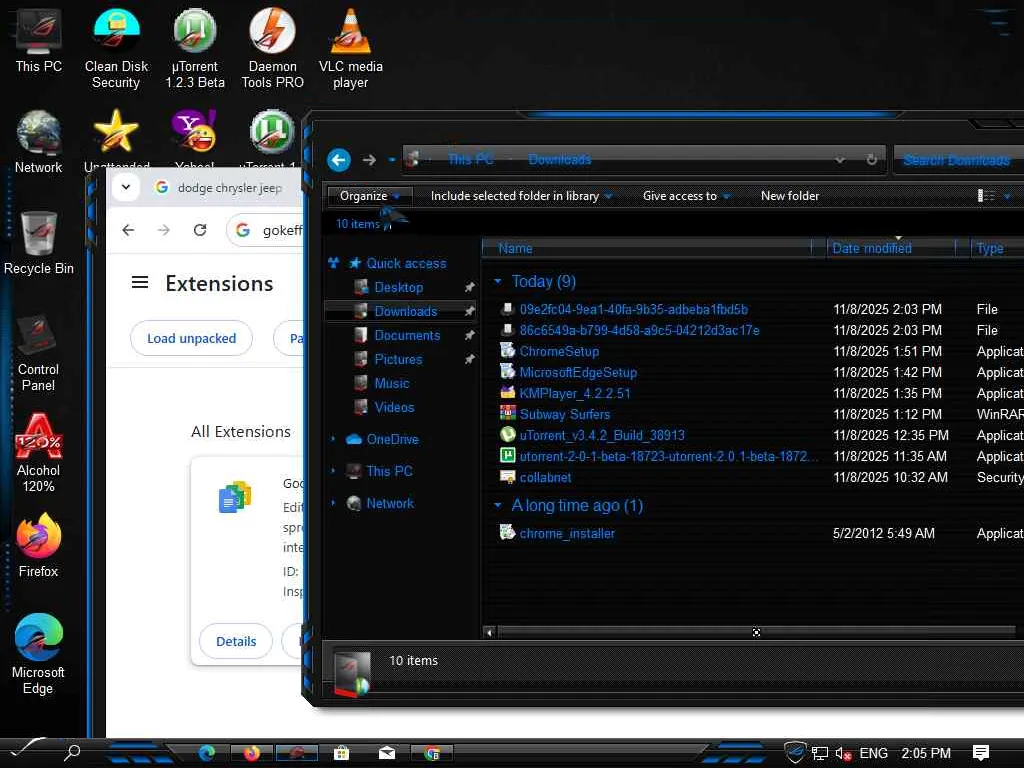1024x768 pixels.
Task: Click Downloads in the address breadcrumb
Action: [560, 160]
